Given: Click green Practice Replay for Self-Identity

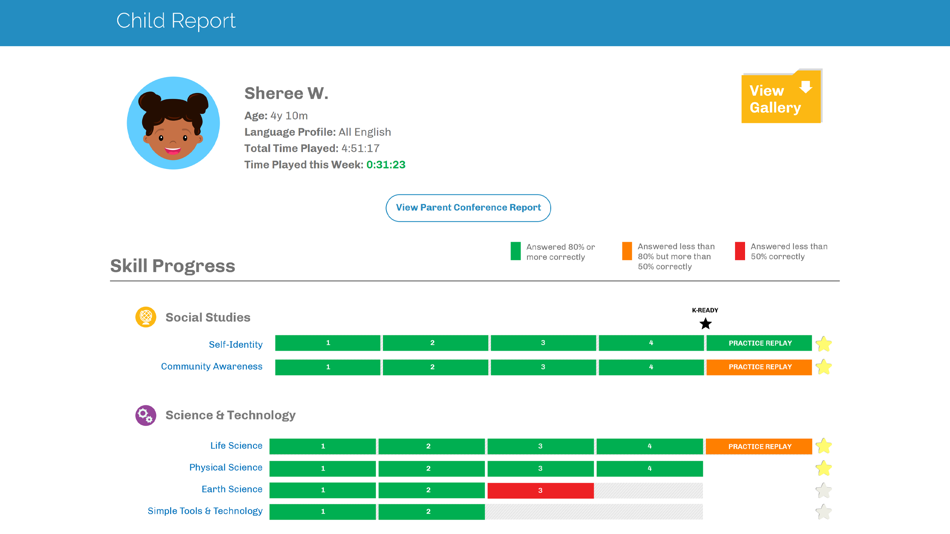Looking at the screenshot, I should [759, 343].
